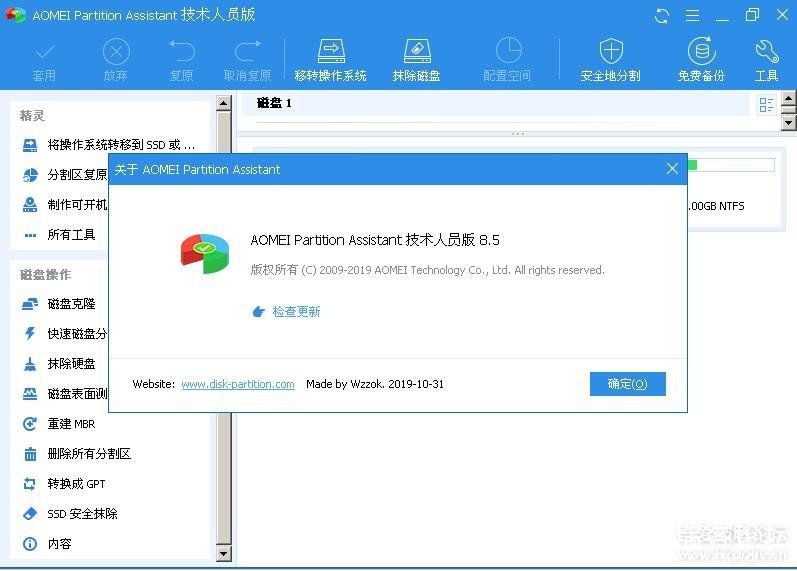Click the trash icon for delete partitions

click(30, 454)
